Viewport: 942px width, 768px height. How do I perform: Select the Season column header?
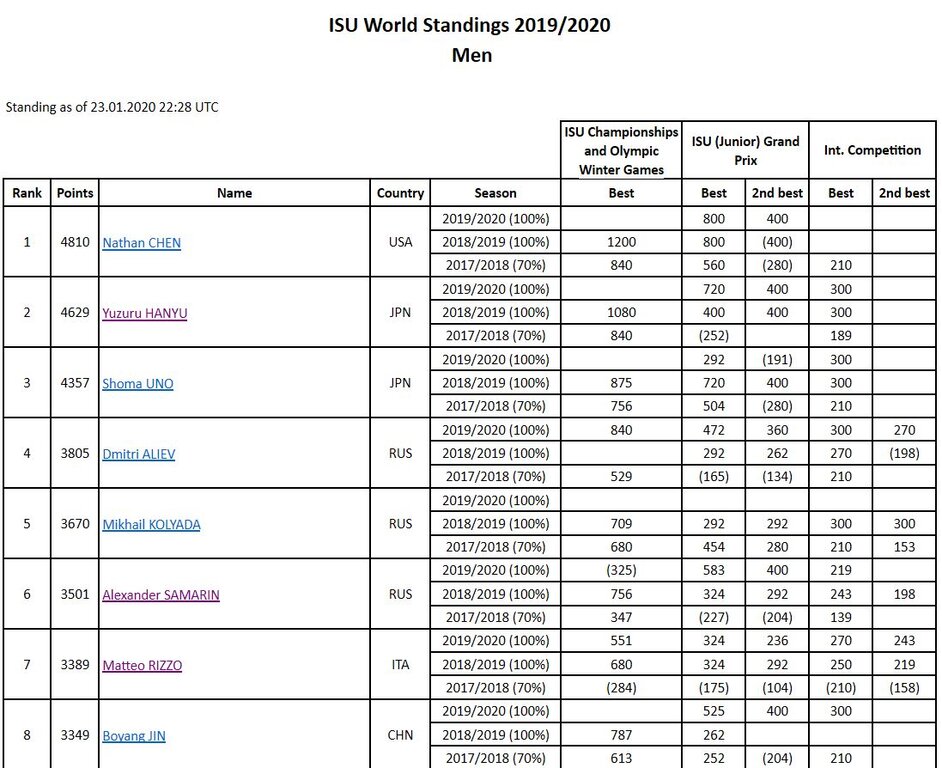496,193
